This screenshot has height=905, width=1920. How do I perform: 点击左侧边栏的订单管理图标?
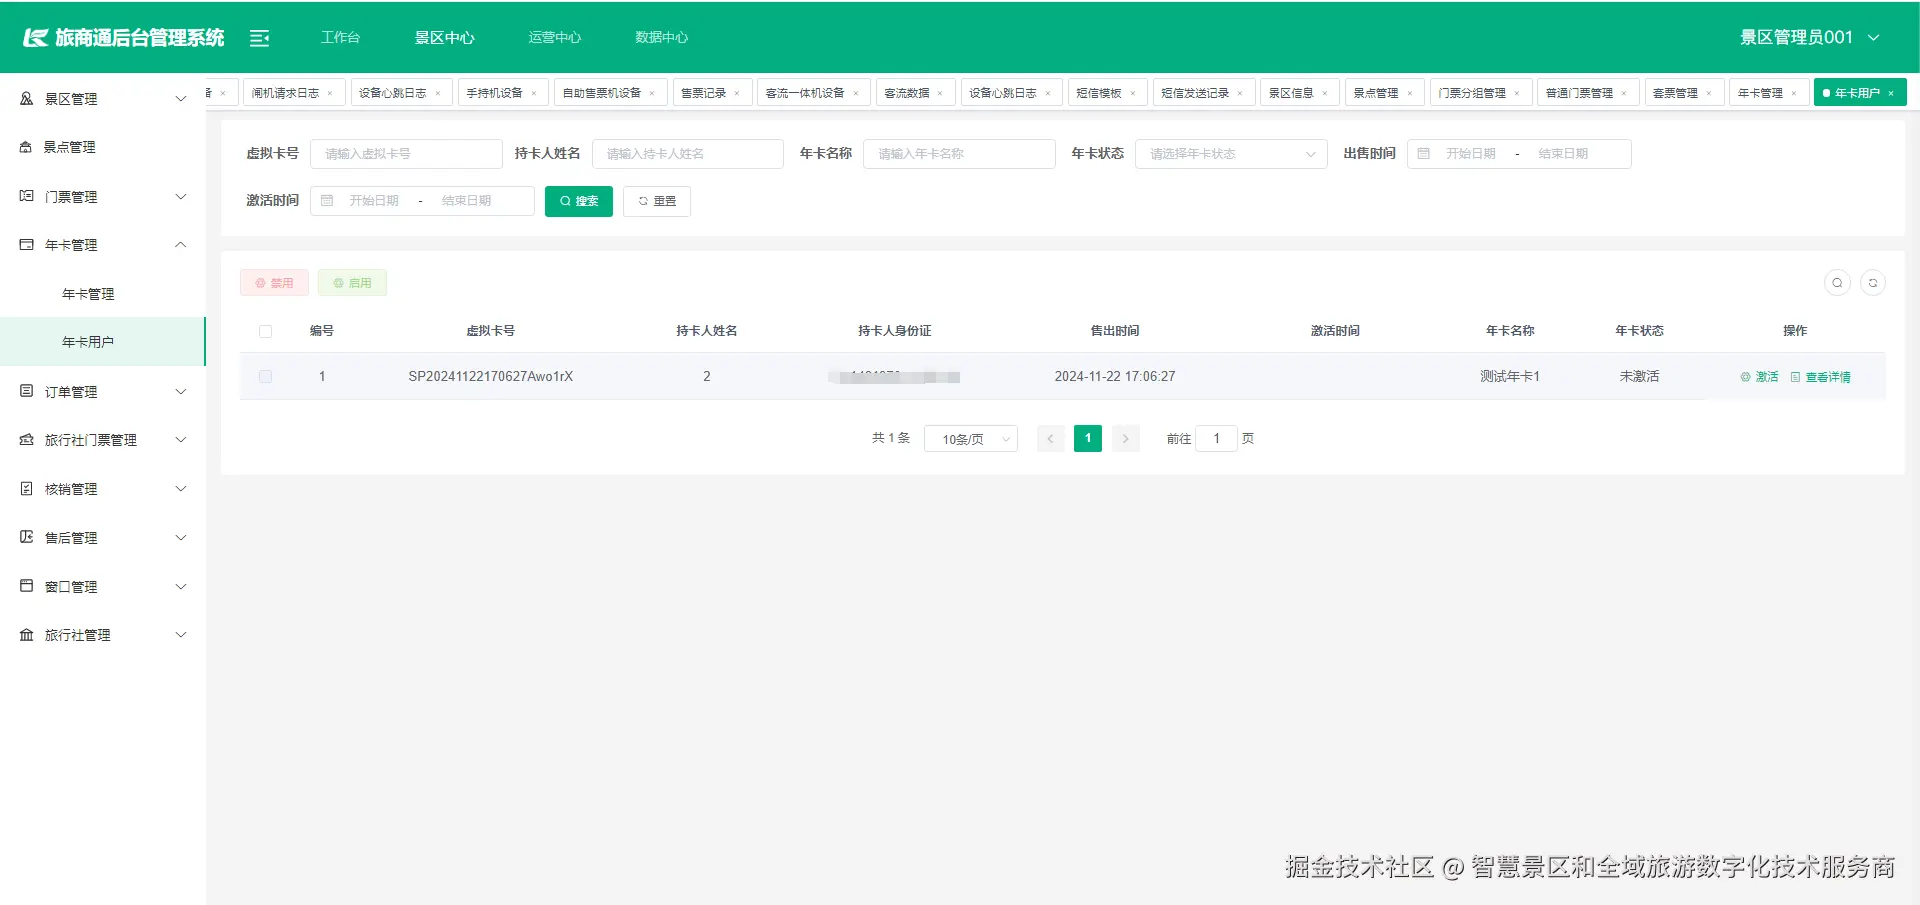coord(26,391)
